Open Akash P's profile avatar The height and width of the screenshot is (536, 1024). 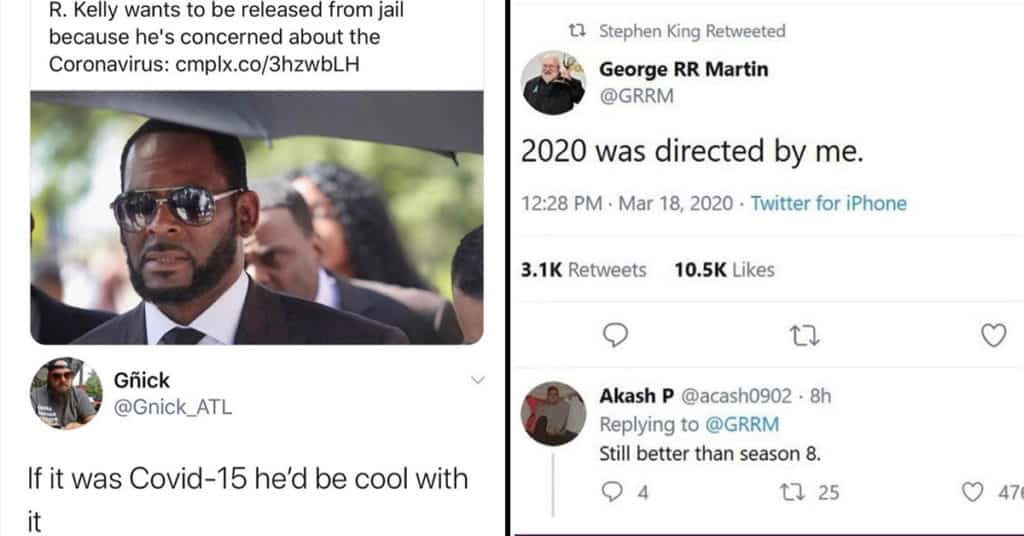pyautogui.click(x=553, y=414)
